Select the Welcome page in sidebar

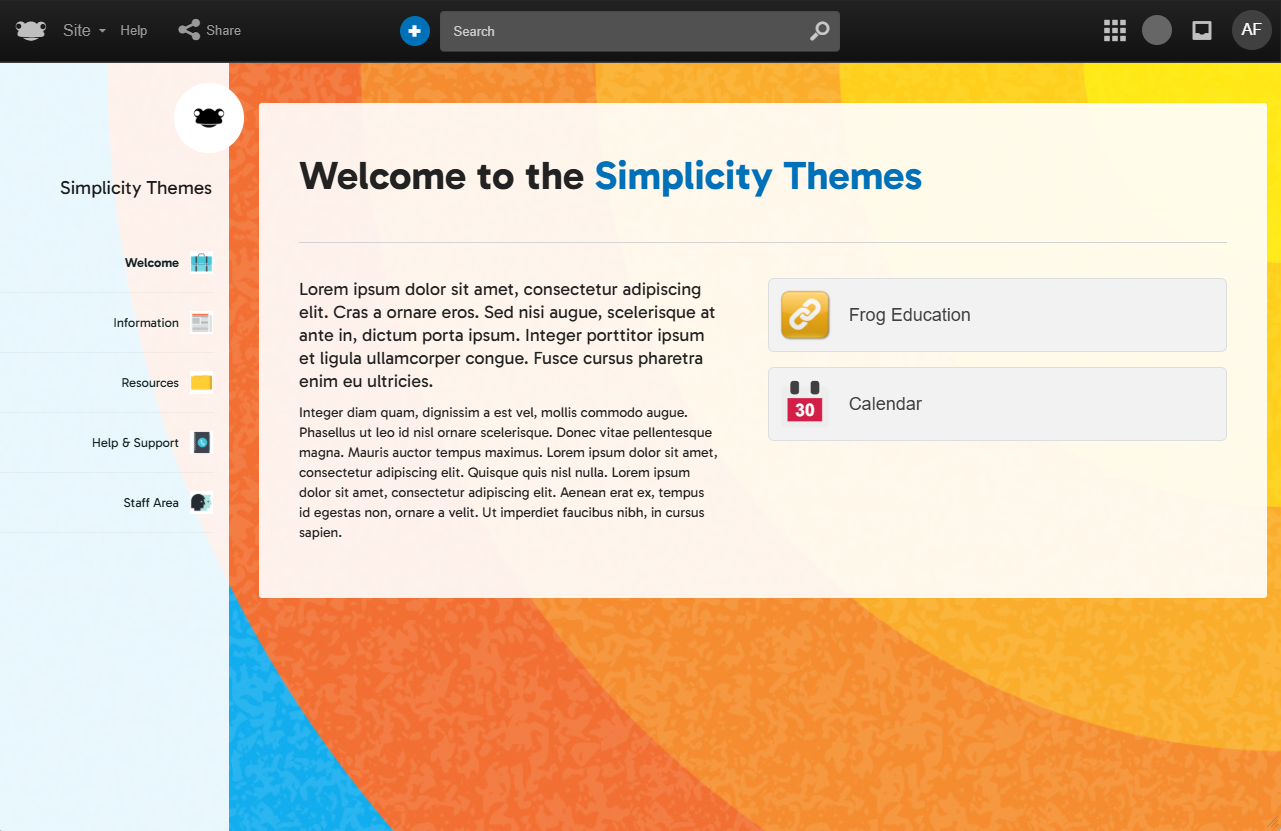click(x=152, y=263)
